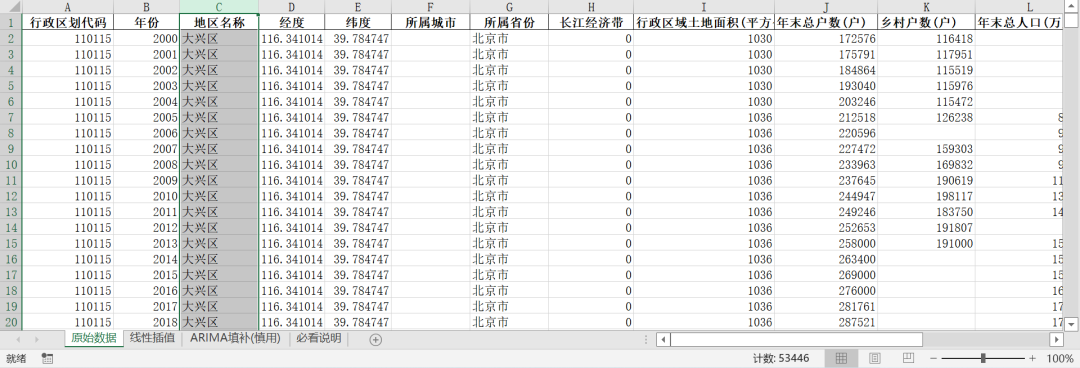Select column G header
Screen dimensions: 1080x368
[509, 6]
